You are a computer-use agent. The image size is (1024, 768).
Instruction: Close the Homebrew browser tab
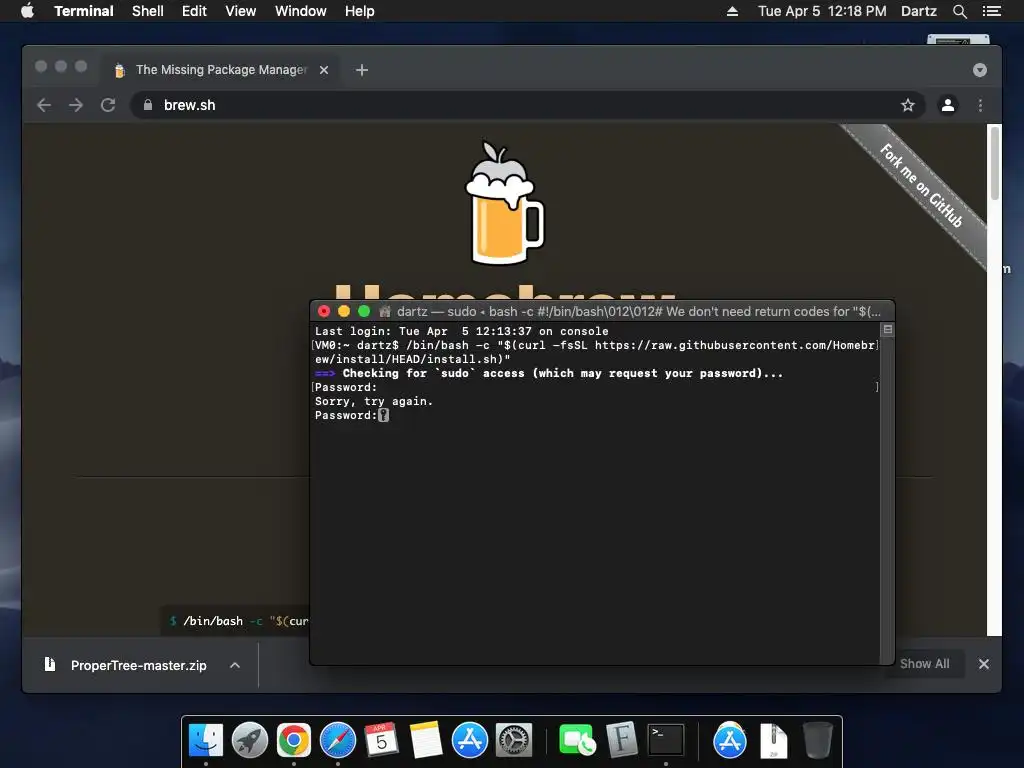click(324, 70)
